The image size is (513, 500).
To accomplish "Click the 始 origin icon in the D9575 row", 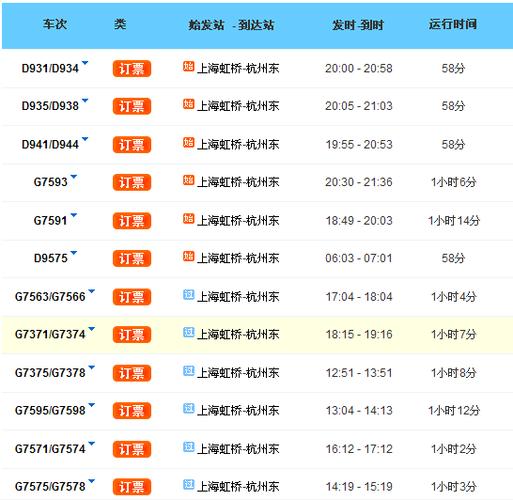I will tap(188, 256).
